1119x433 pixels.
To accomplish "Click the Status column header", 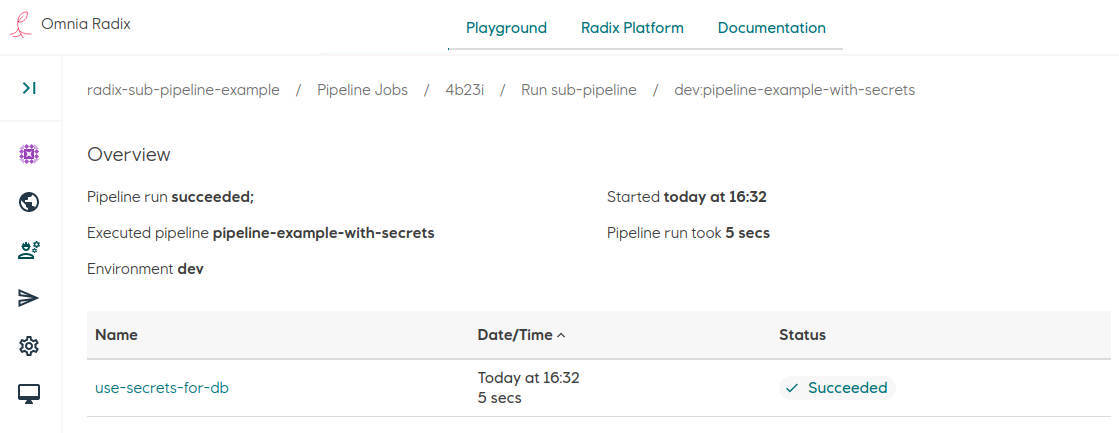I will 802,335.
